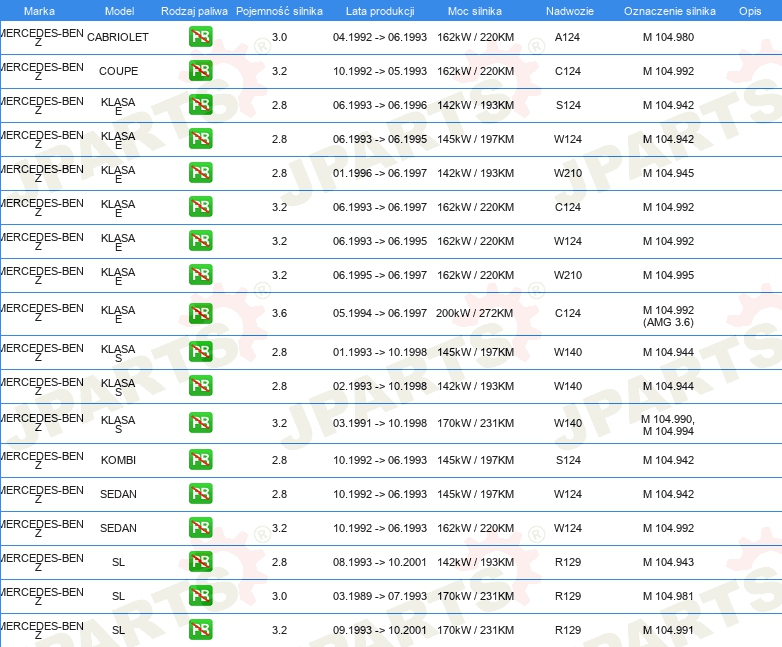Click the Opis column header
Viewport: 782px width, 647px height.
[749, 11]
